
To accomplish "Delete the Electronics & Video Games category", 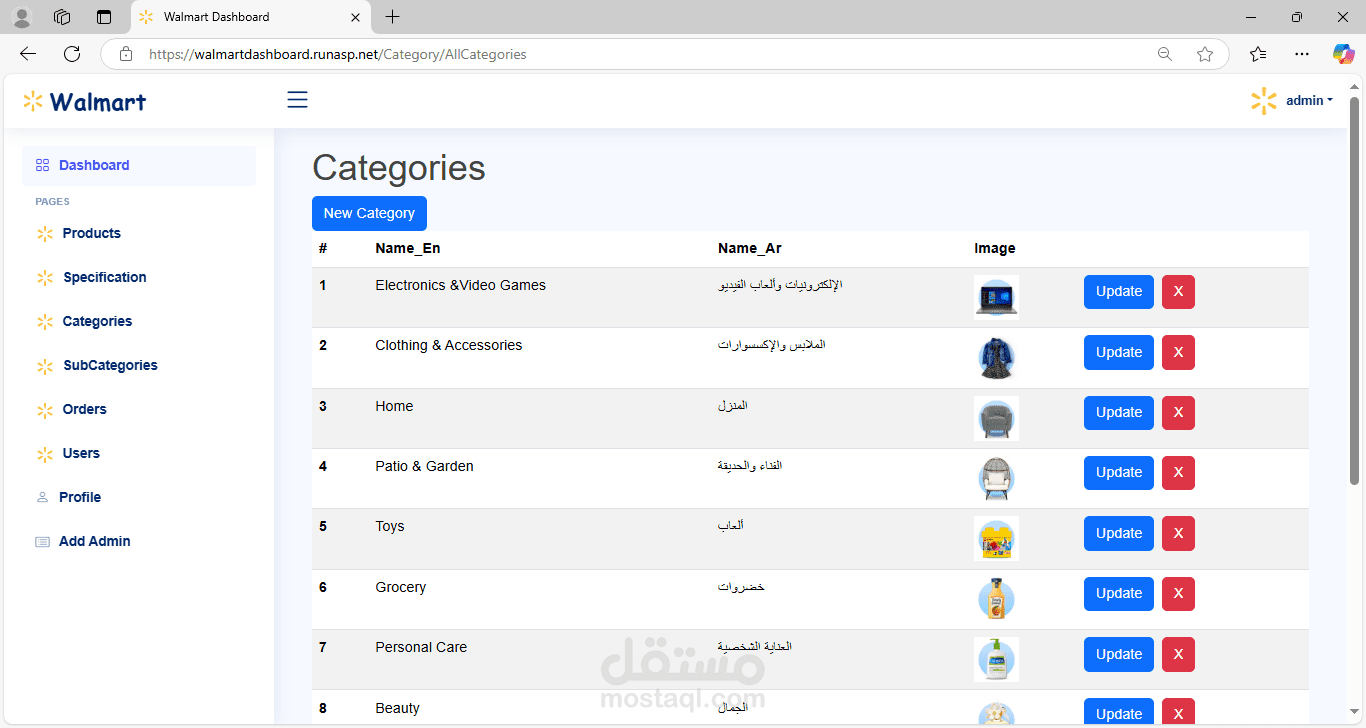I will click(1178, 292).
